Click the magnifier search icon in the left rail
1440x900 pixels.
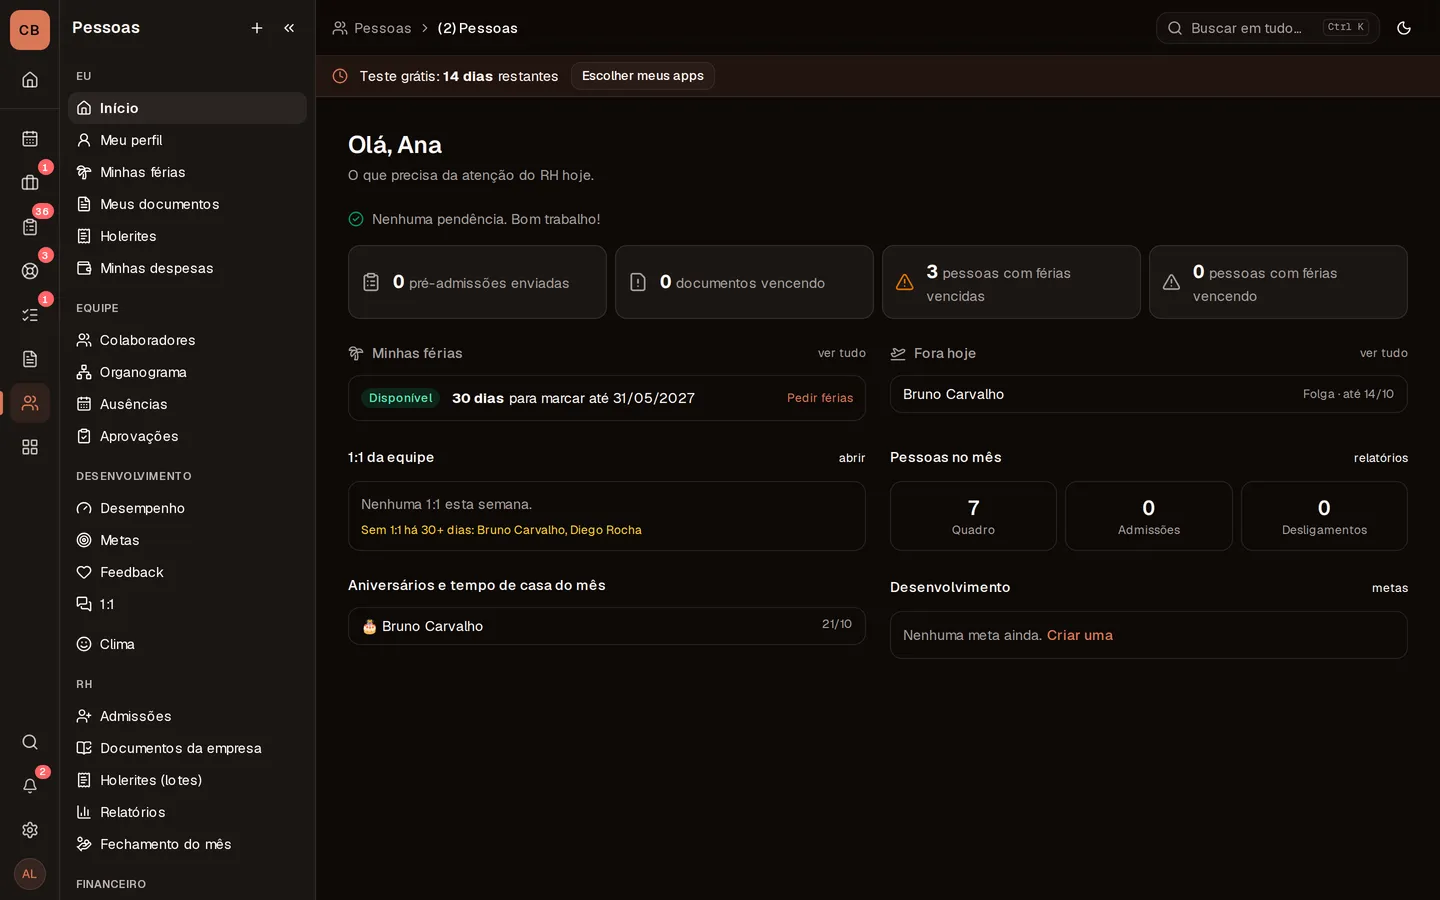[x=30, y=742]
